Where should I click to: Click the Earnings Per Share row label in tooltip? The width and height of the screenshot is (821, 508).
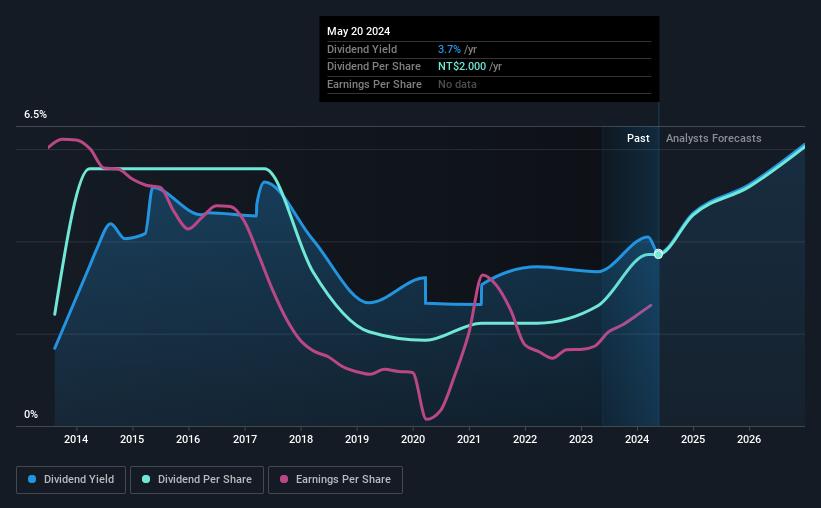[x=374, y=84]
